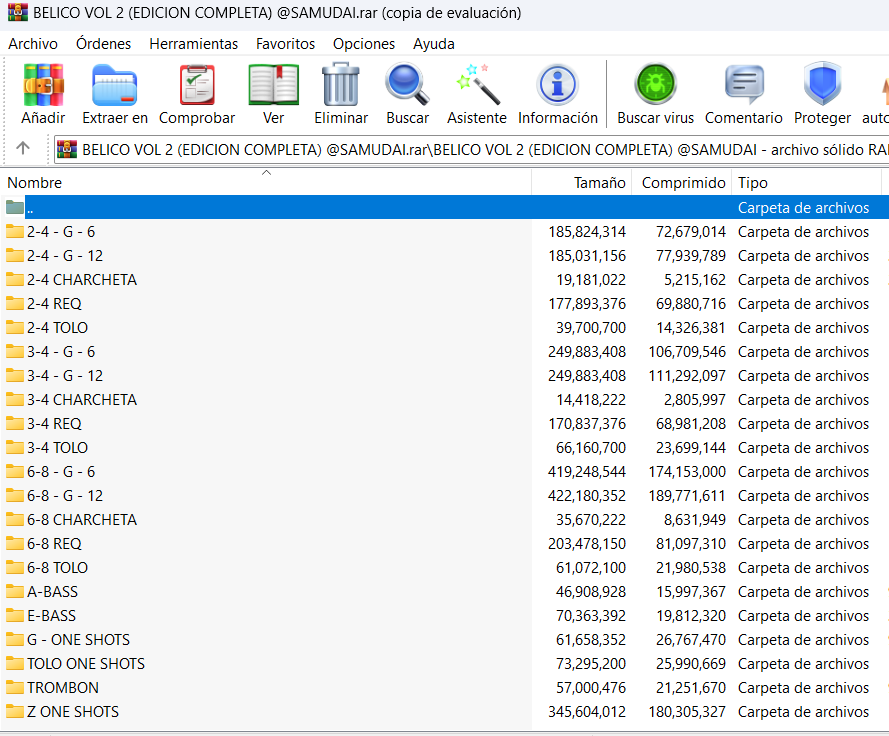Sort by Comprimido column header

click(x=681, y=183)
